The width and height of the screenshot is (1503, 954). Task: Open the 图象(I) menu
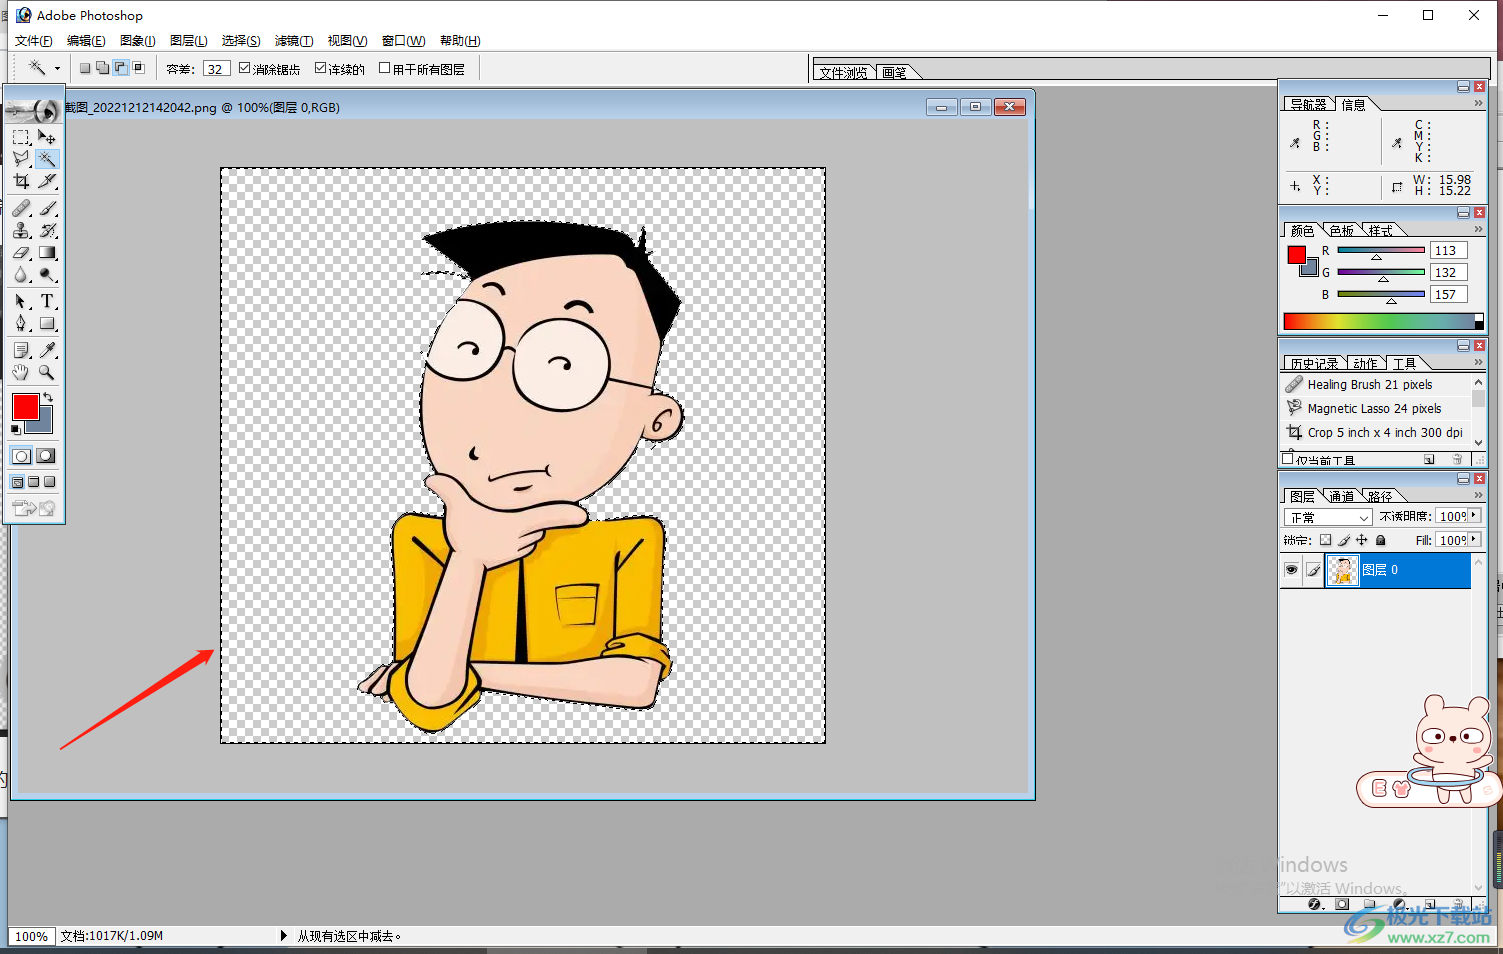coord(137,41)
